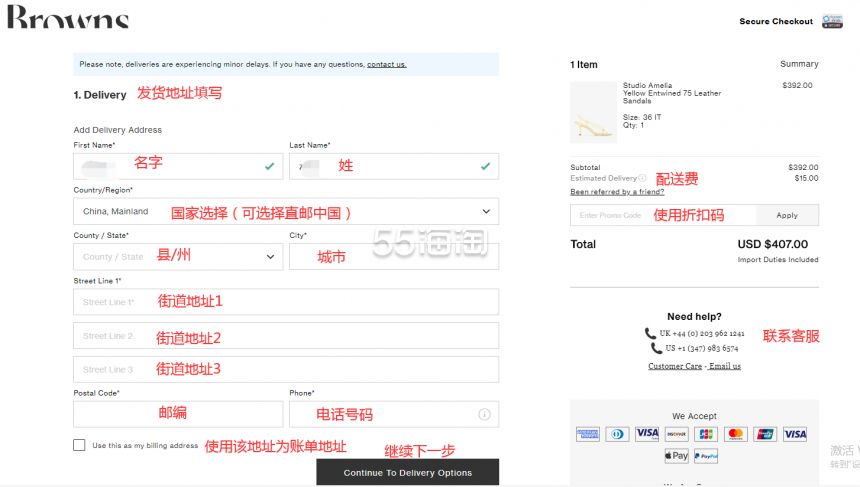Viewport: 860px width, 487px height.
Task: Open the Country/Region dropdown
Action: coord(286,211)
